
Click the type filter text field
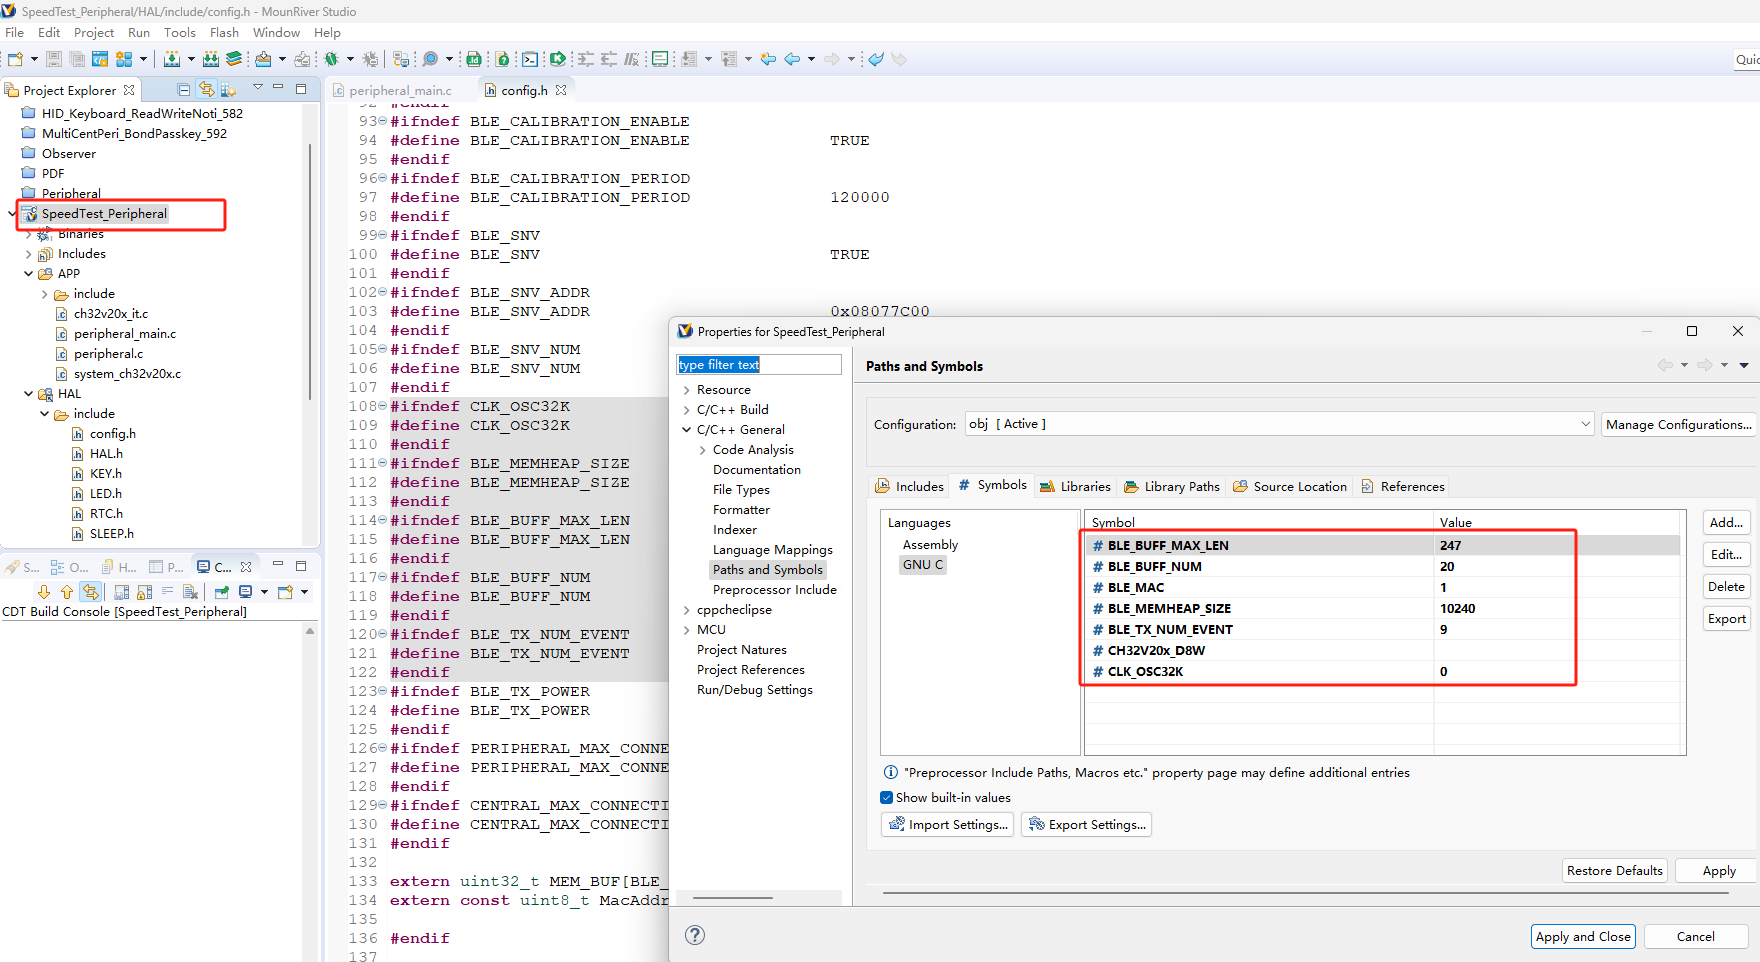pyautogui.click(x=758, y=364)
